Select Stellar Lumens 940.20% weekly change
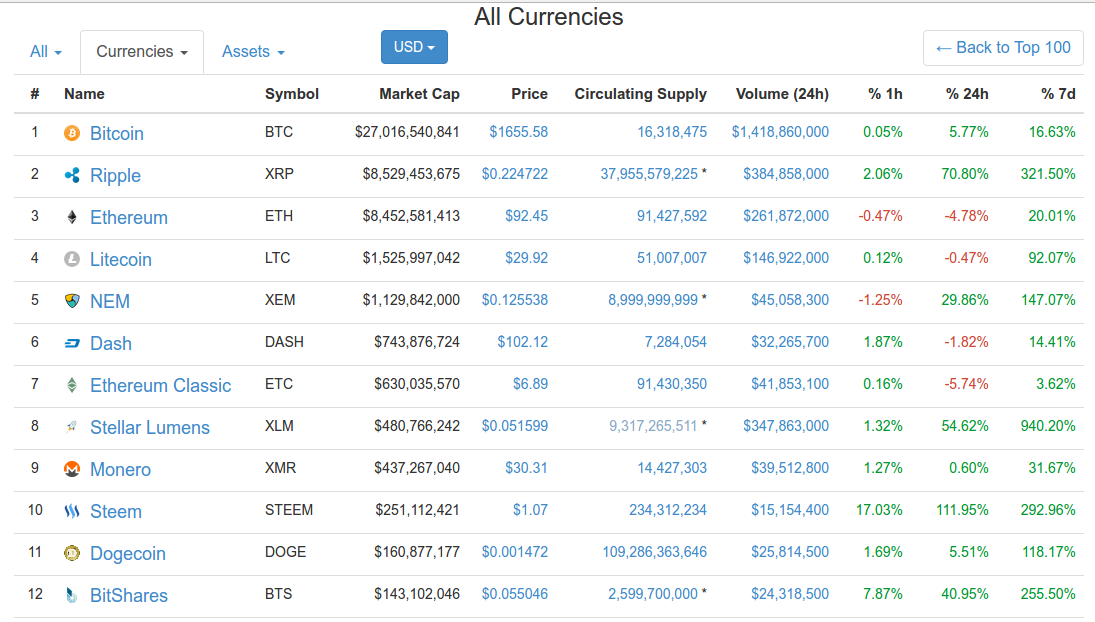The height and width of the screenshot is (622, 1095). tap(1048, 426)
